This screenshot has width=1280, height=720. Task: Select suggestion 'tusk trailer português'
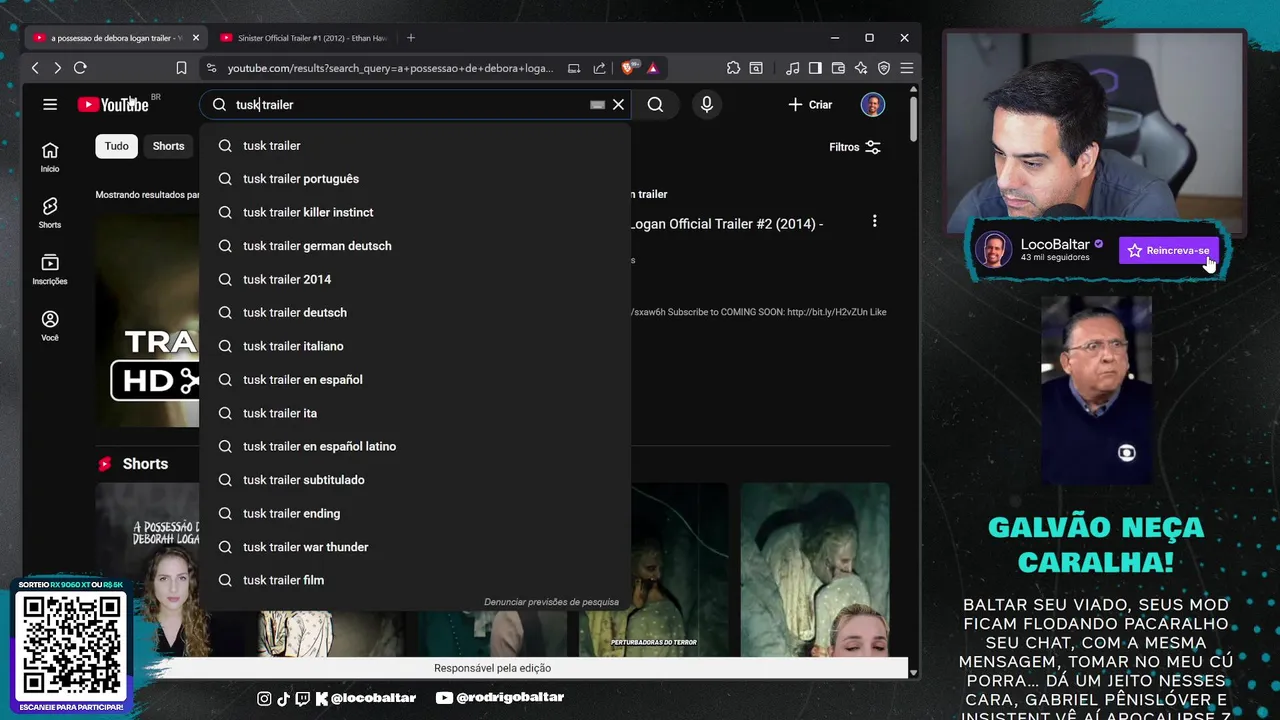coord(415,179)
